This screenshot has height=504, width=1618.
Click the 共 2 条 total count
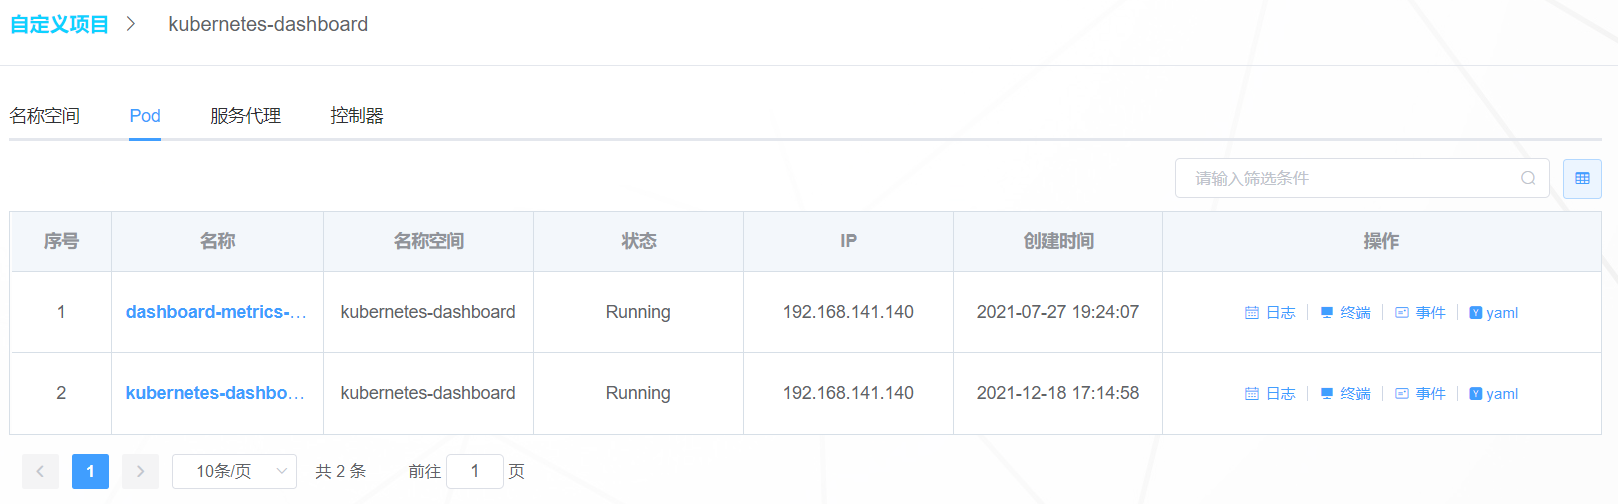pyautogui.click(x=341, y=471)
